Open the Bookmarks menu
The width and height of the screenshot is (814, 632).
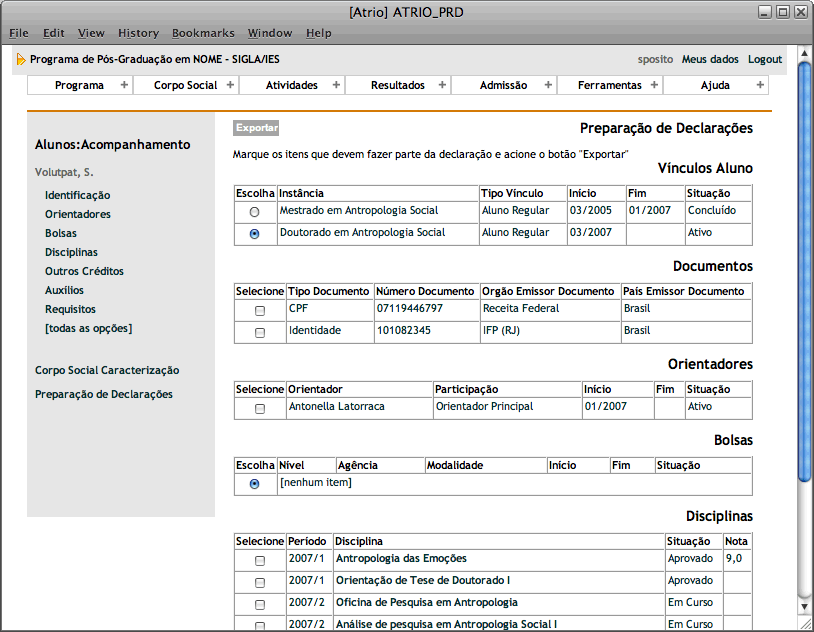tap(203, 33)
